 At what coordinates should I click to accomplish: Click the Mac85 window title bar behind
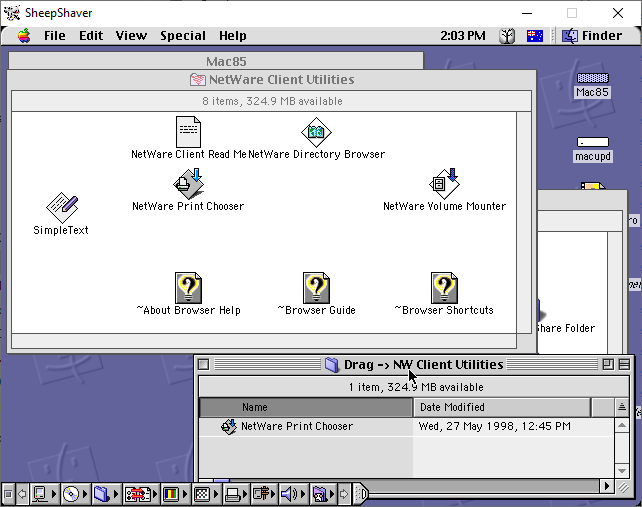pyautogui.click(x=216, y=61)
